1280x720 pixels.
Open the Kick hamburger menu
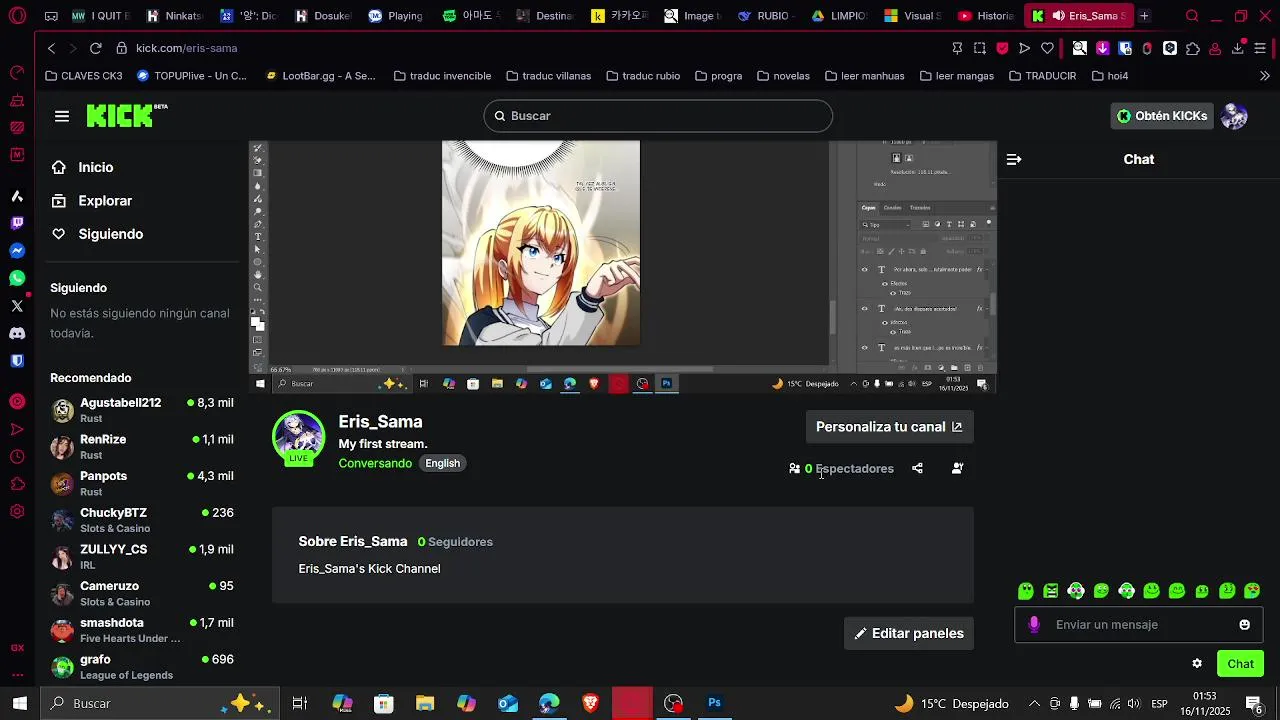tap(62, 116)
